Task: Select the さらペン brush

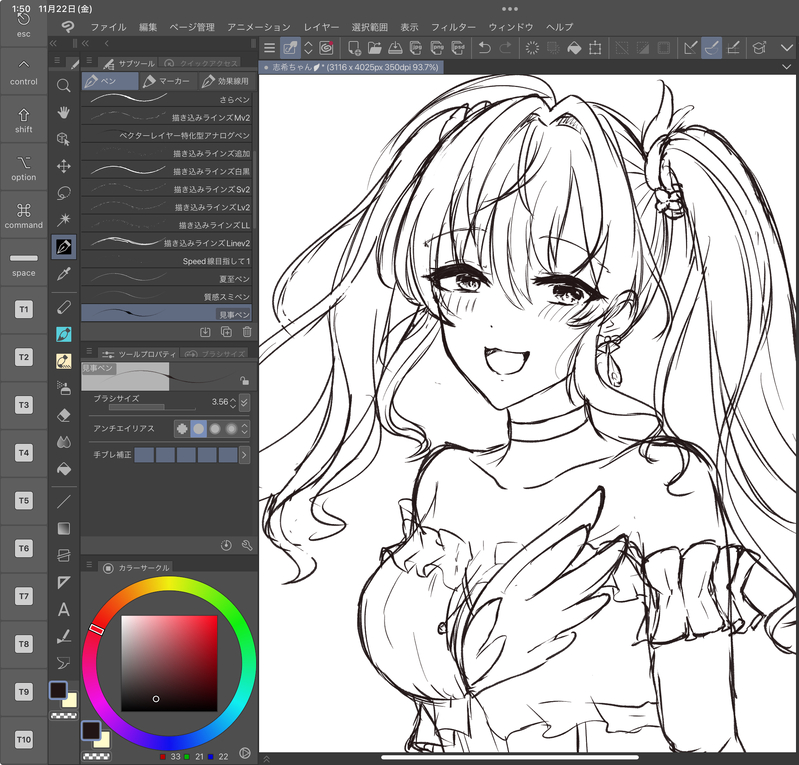Action: [x=167, y=99]
